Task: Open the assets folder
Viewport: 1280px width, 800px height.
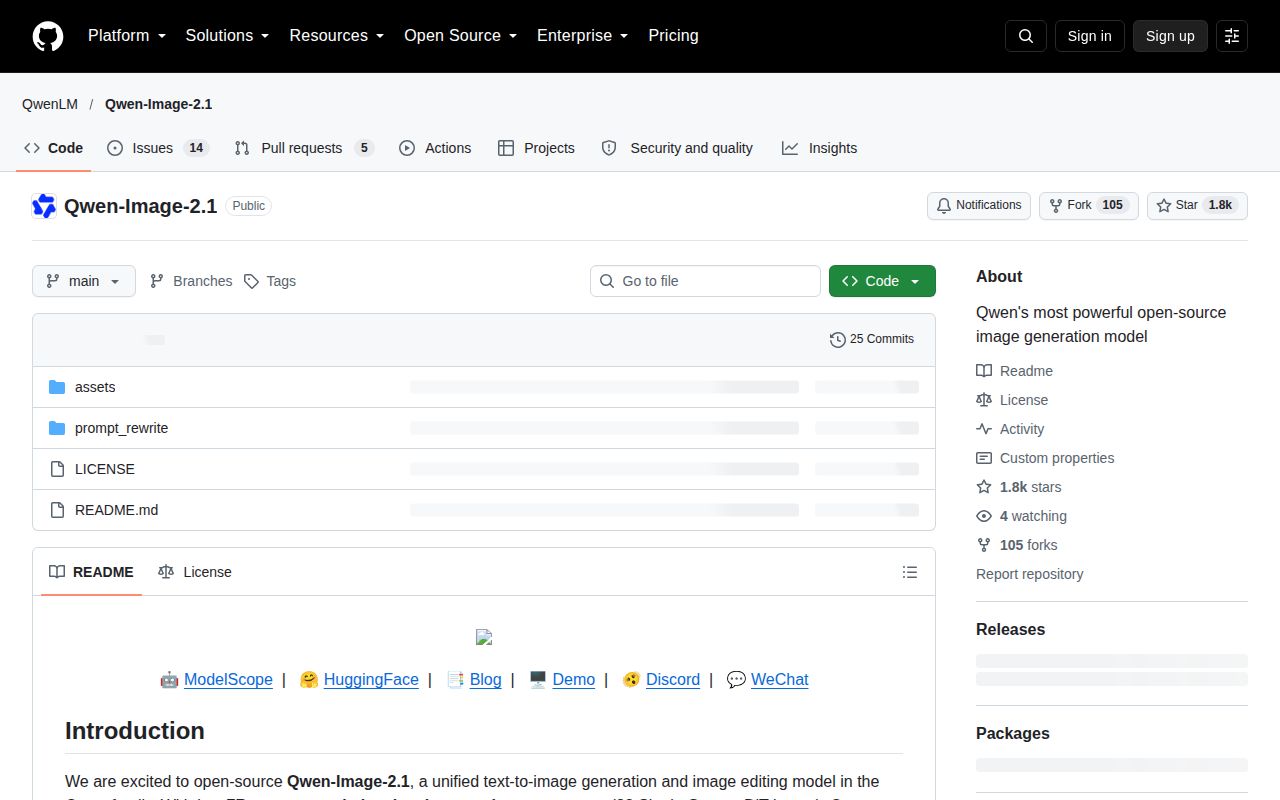Action: click(x=95, y=387)
